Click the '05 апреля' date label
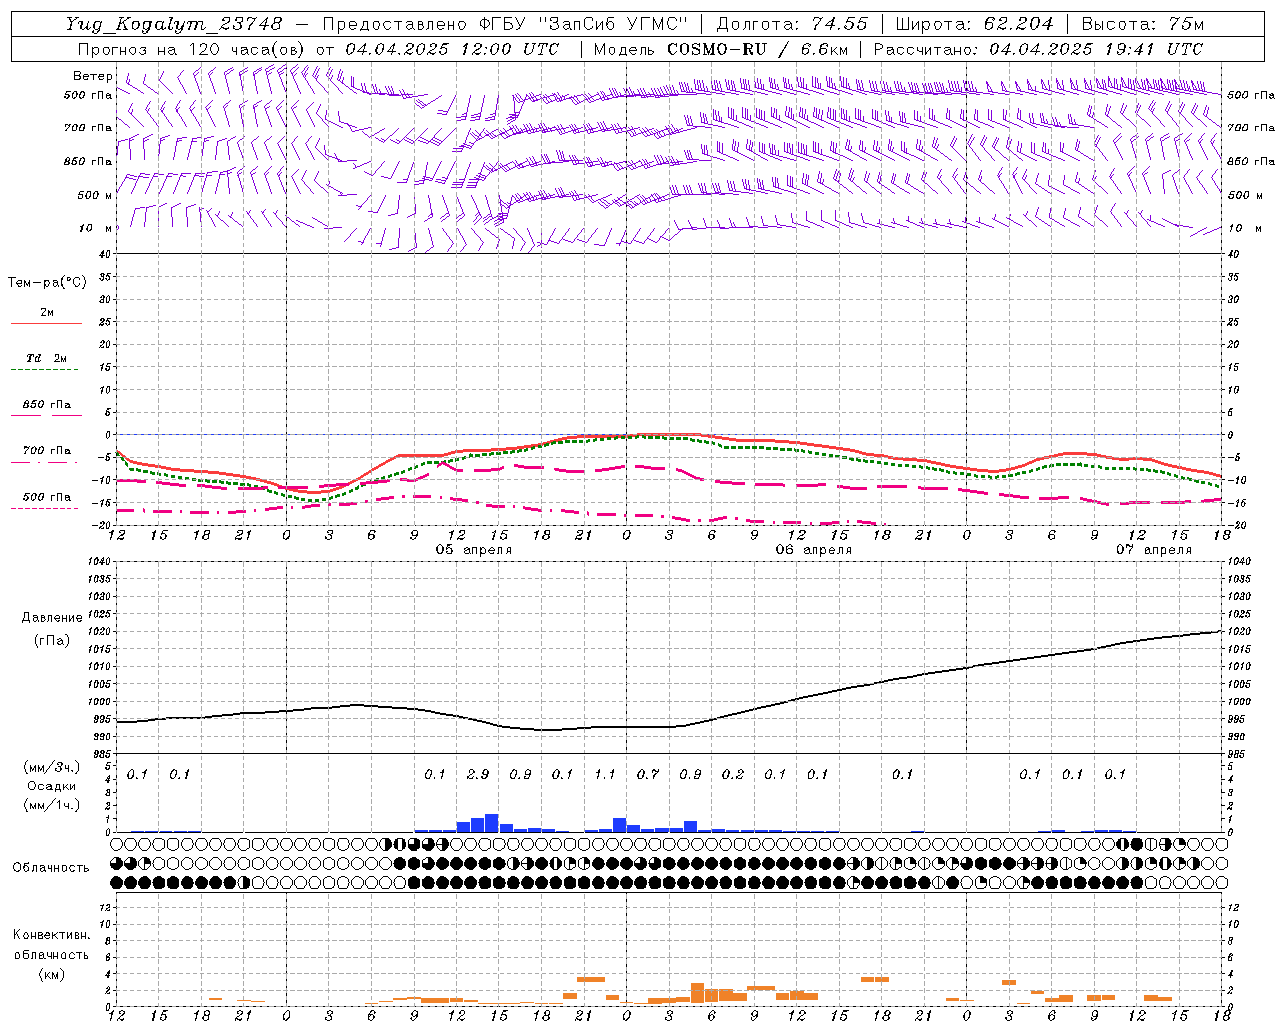1280x1024 pixels. click(x=474, y=550)
